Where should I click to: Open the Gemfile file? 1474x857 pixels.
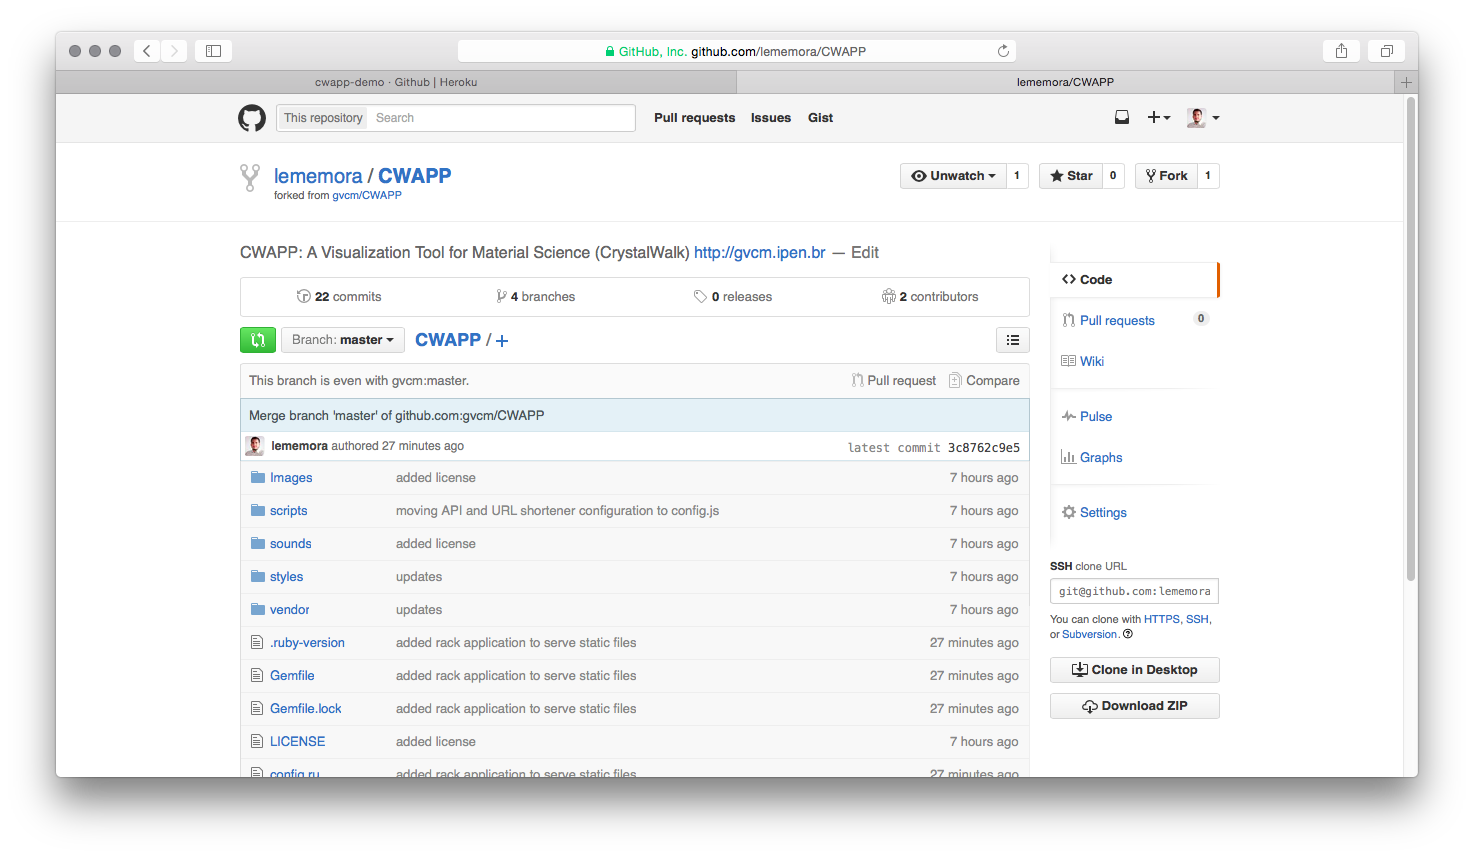click(292, 676)
